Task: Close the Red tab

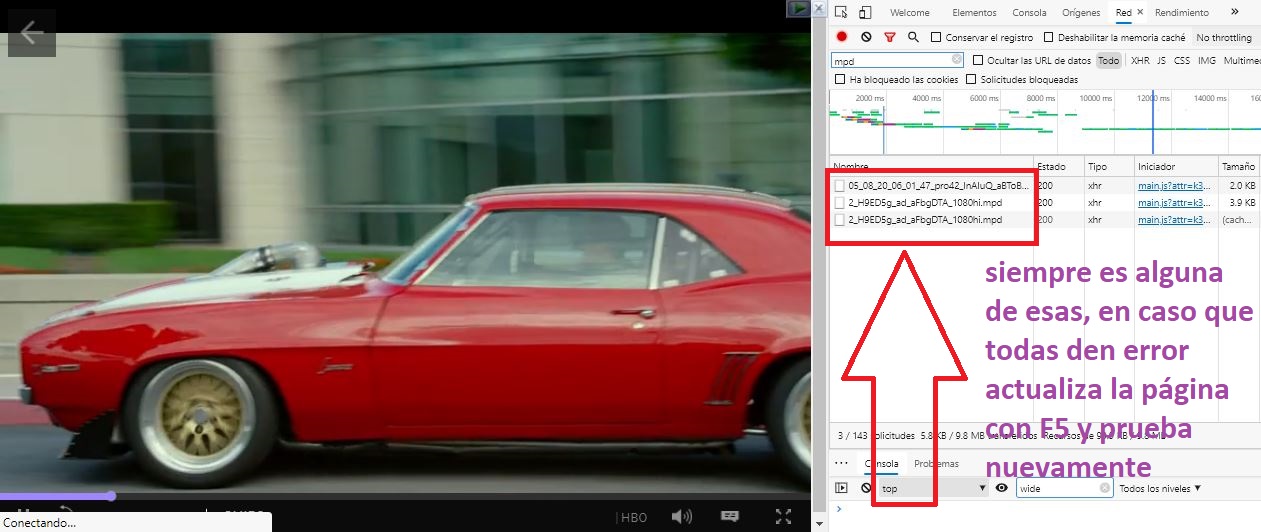Action: point(1140,12)
